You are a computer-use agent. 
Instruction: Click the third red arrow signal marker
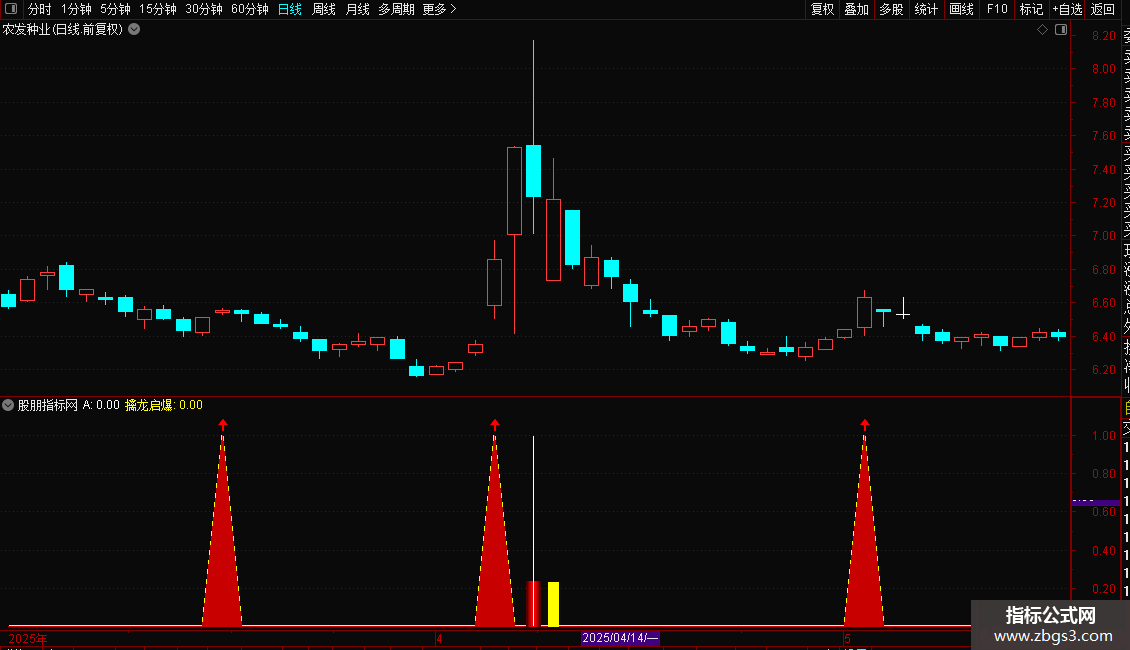tap(865, 424)
